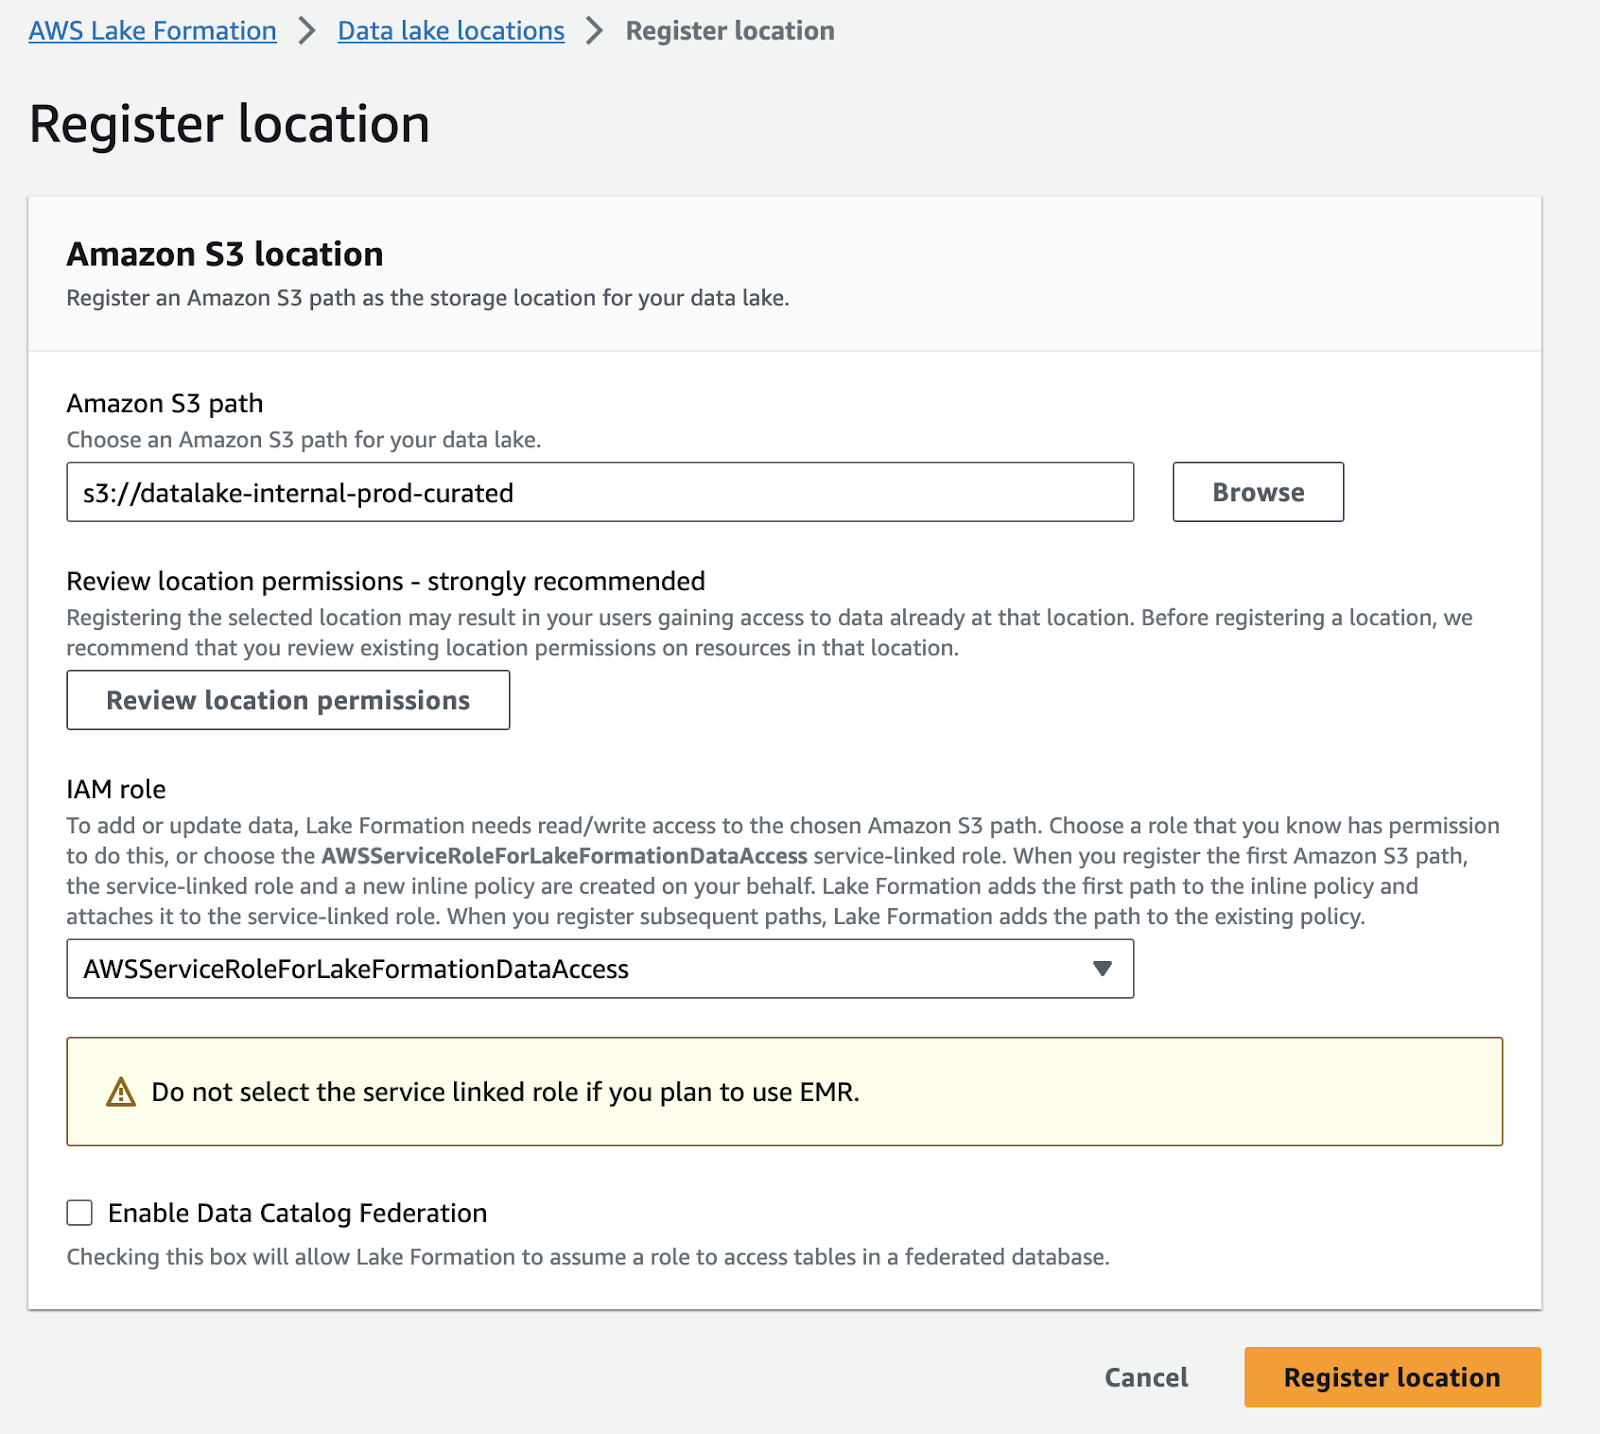Image resolution: width=1600 pixels, height=1434 pixels.
Task: Click the AWS Lake Formation breadcrumb link
Action: 152,31
